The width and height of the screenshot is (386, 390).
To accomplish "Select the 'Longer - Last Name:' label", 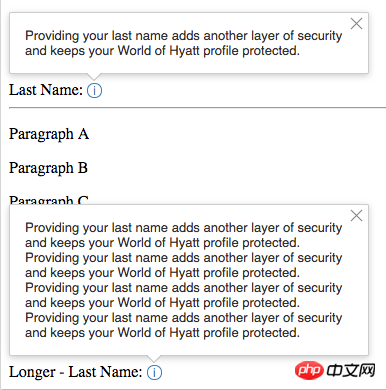I will pos(76,372).
